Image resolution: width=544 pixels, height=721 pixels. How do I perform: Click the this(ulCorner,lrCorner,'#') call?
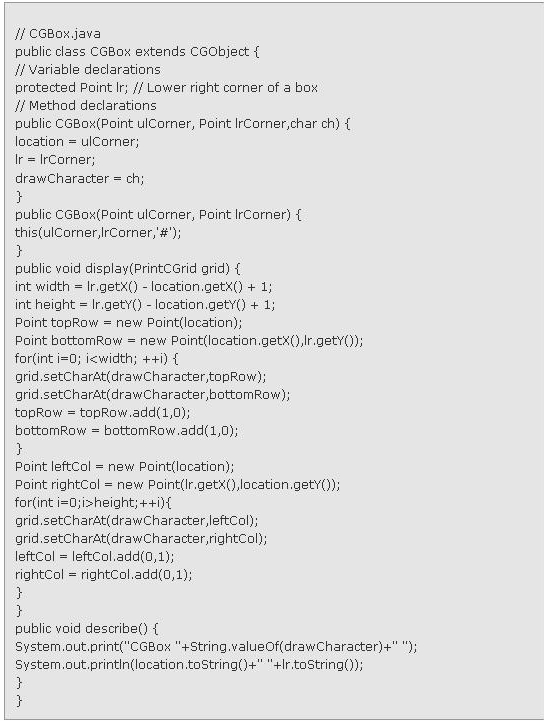[98, 233]
